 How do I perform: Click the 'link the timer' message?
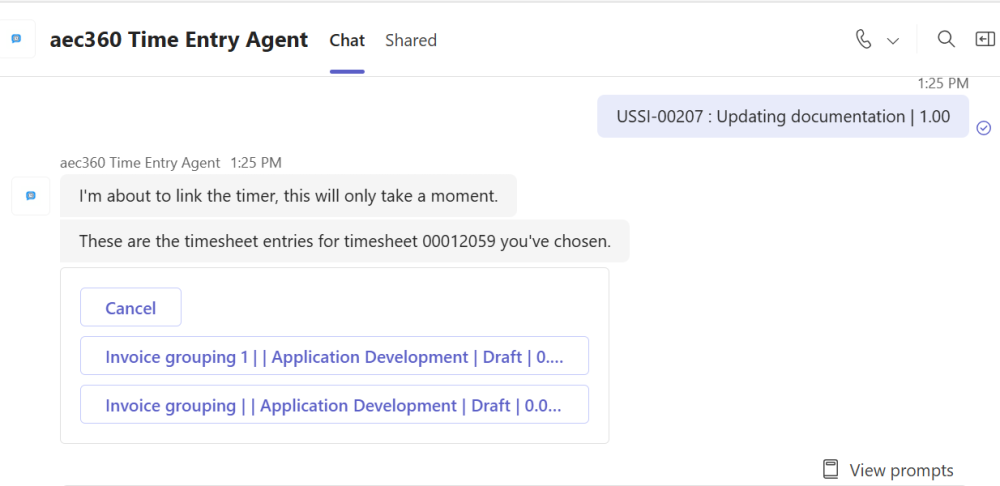coord(288,196)
